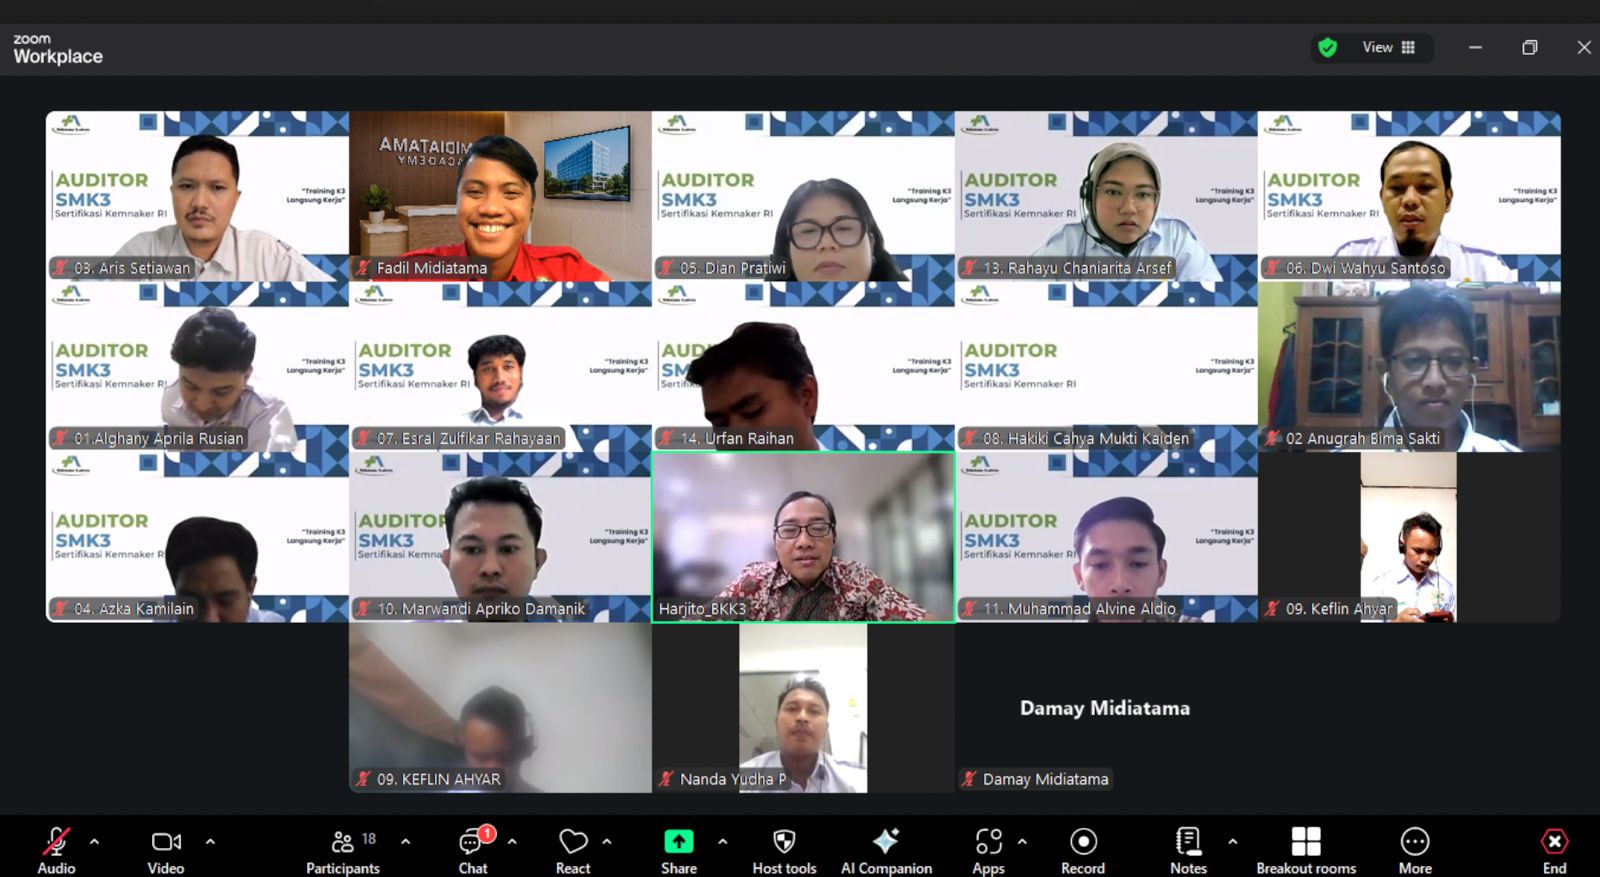Open the React emoji menu

click(573, 850)
